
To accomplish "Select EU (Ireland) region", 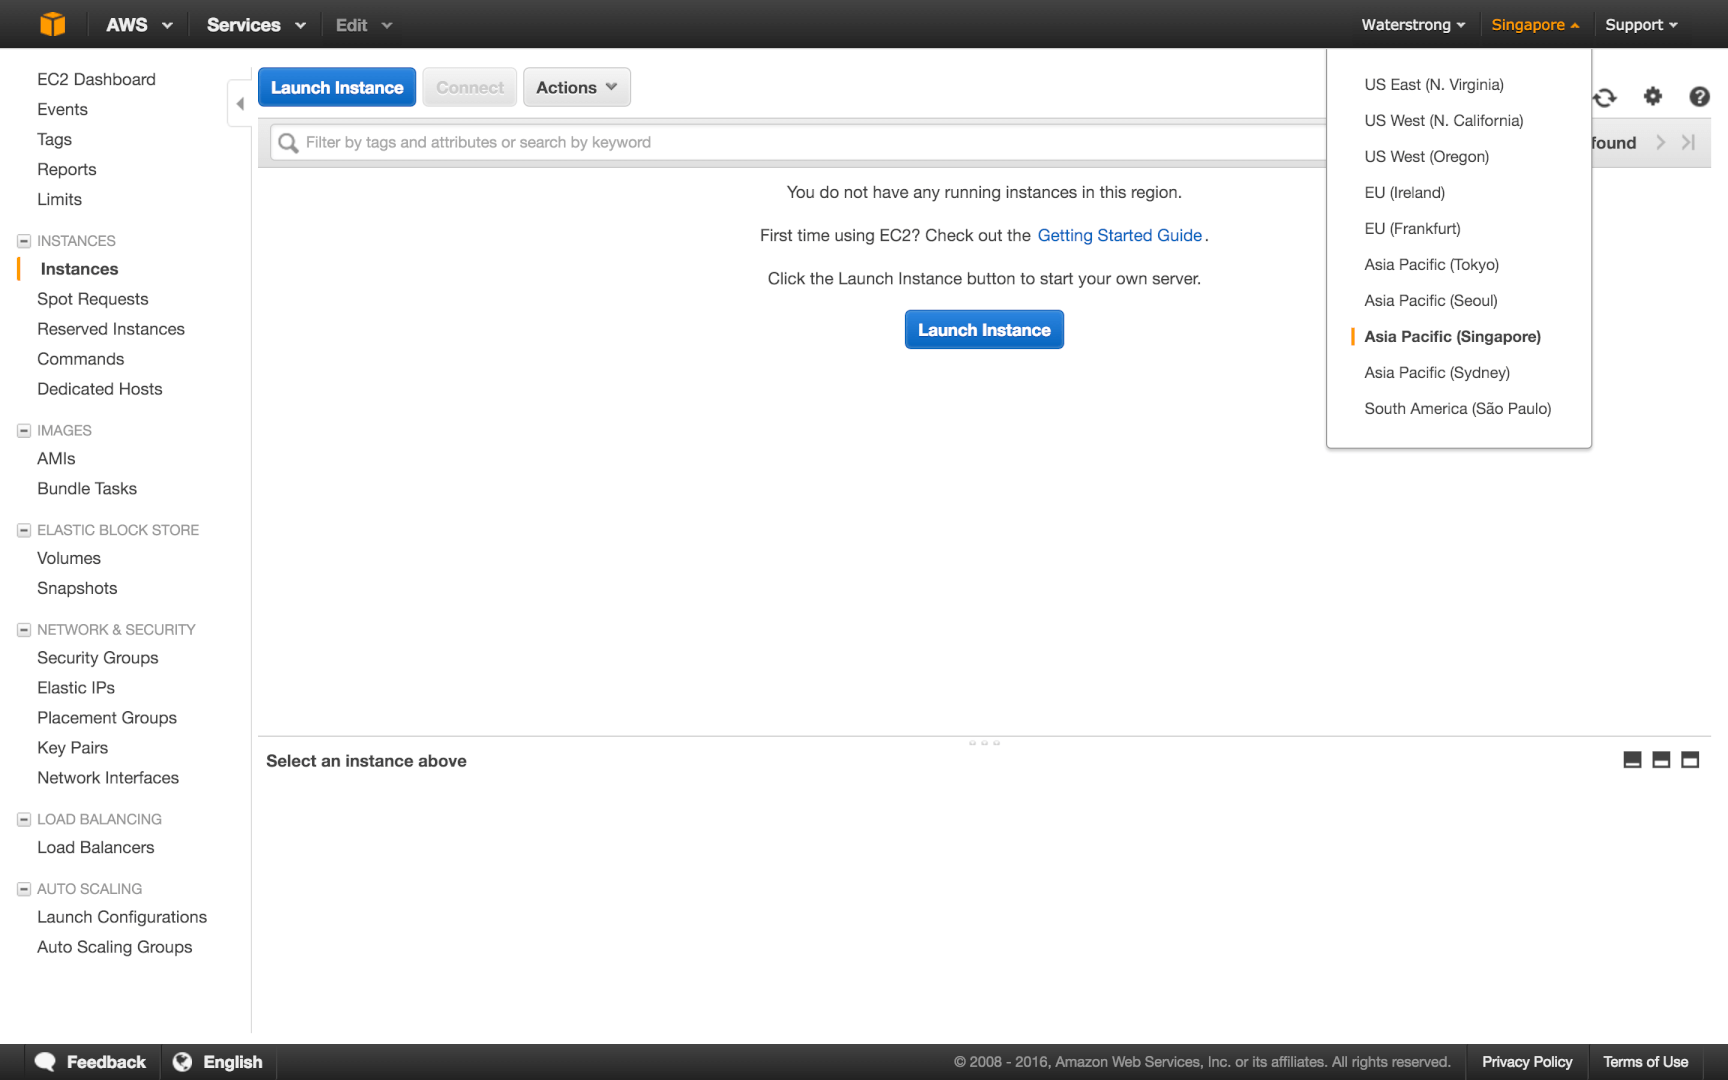I will pyautogui.click(x=1405, y=193).
